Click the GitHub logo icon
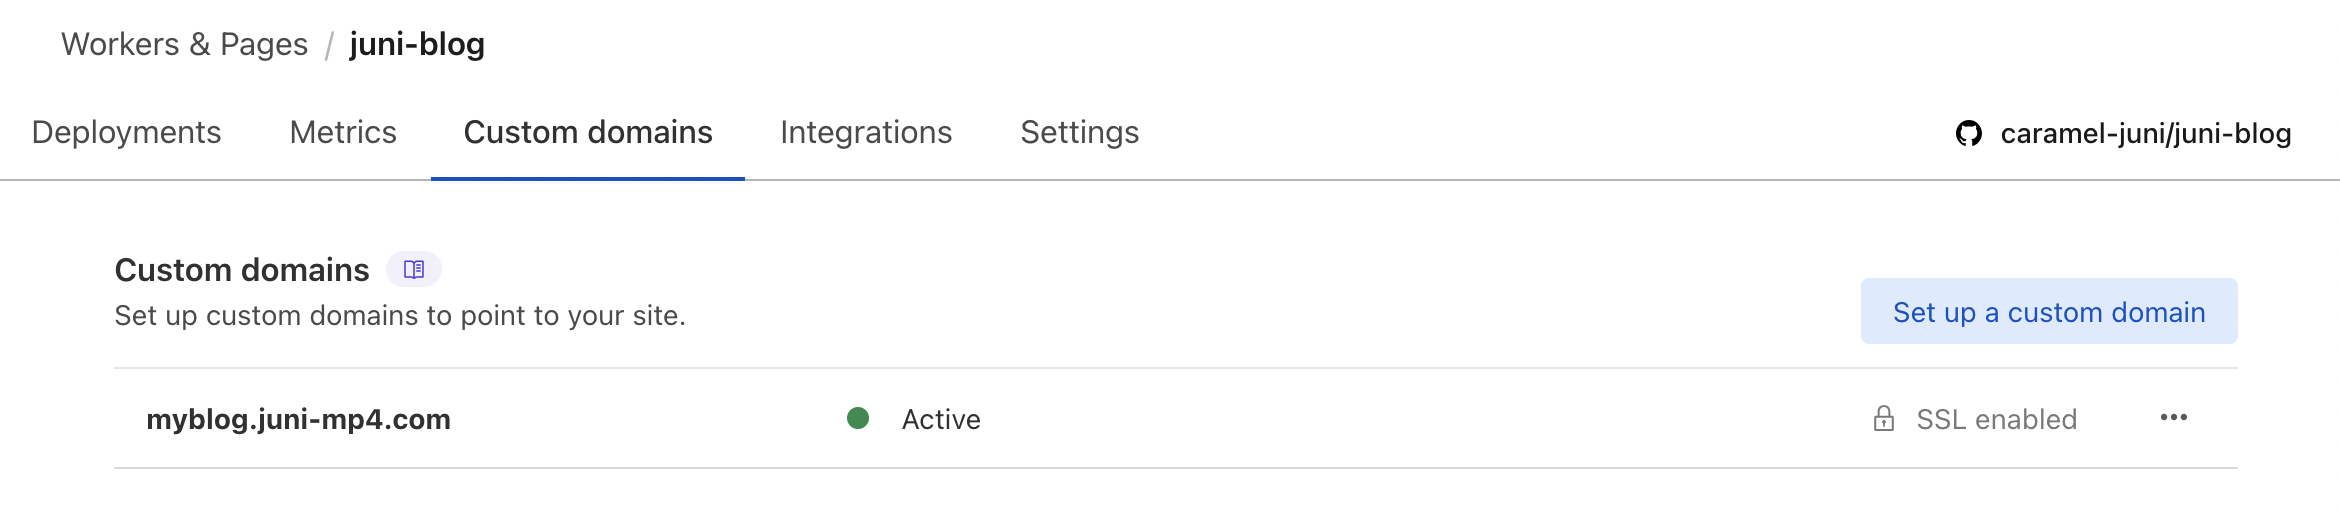Screen dimensions: 2340x510 [1968, 133]
